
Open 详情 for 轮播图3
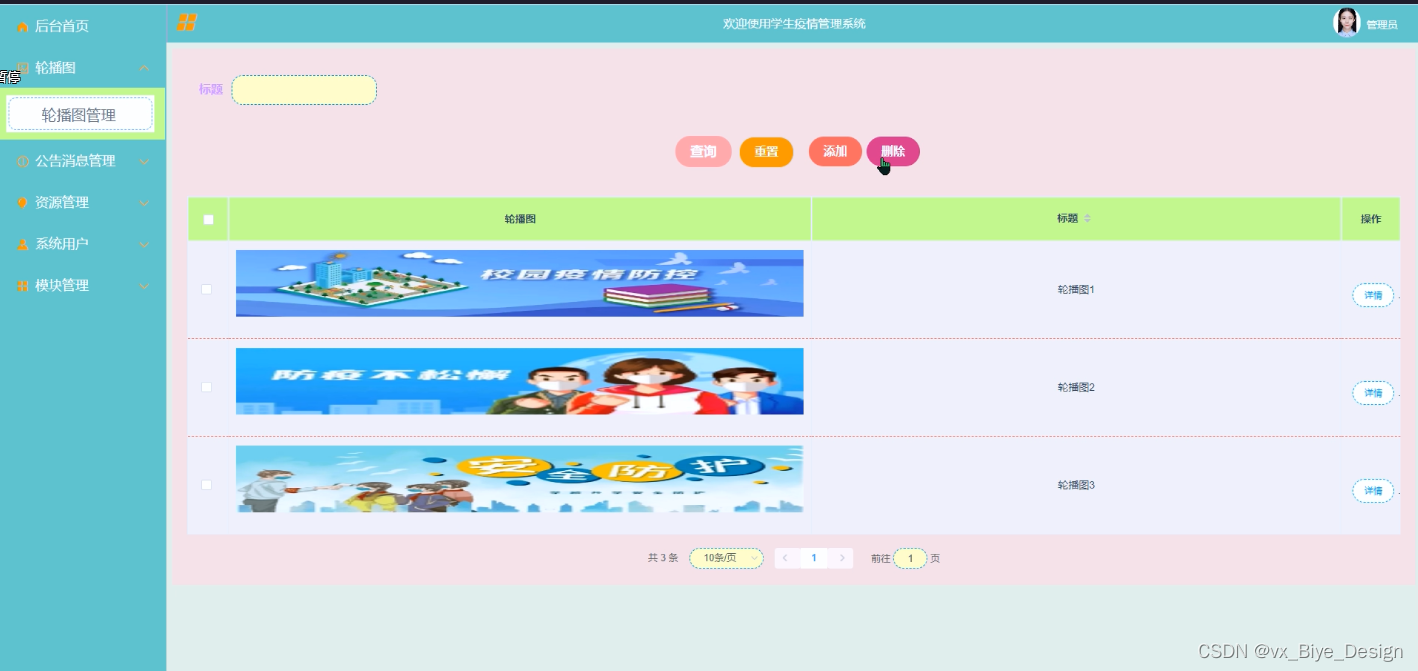point(1373,491)
